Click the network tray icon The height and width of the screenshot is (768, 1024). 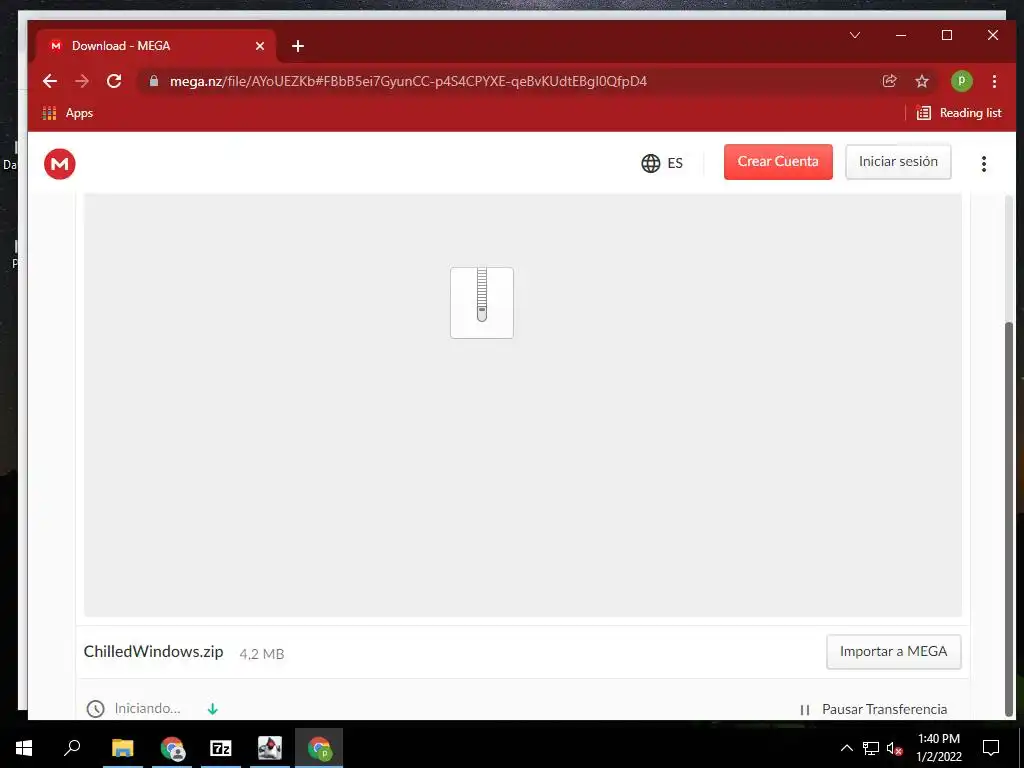[x=871, y=748]
